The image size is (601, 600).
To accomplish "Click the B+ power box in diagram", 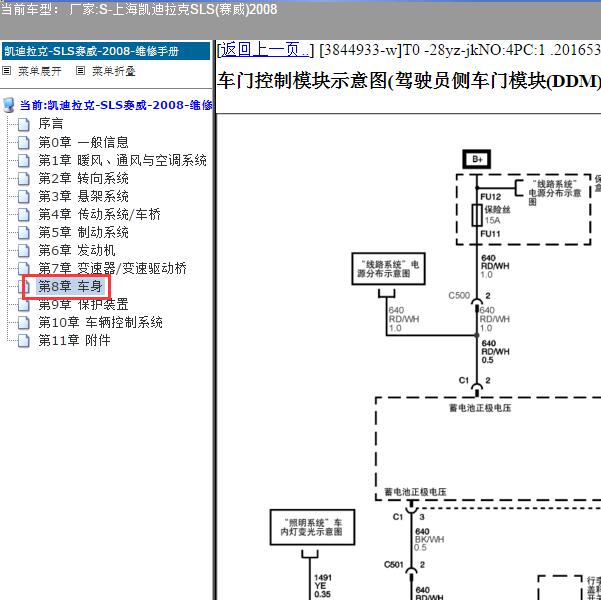I will tap(477, 159).
